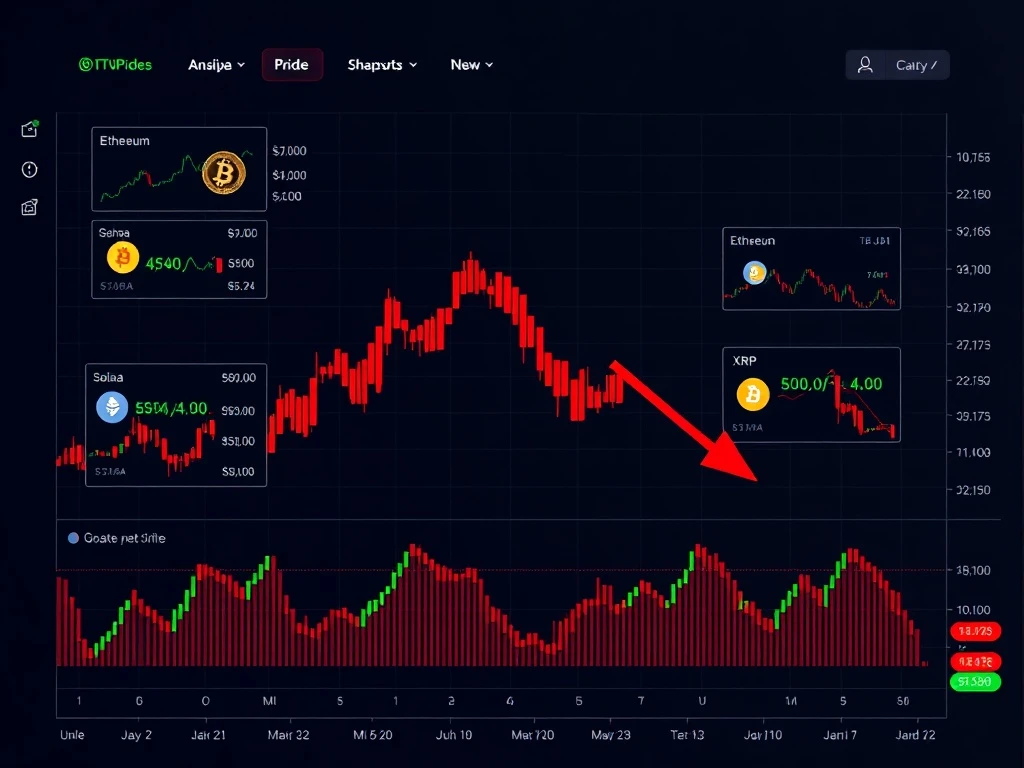
Task: Click the ITVPides logo to go home
Action: point(116,64)
